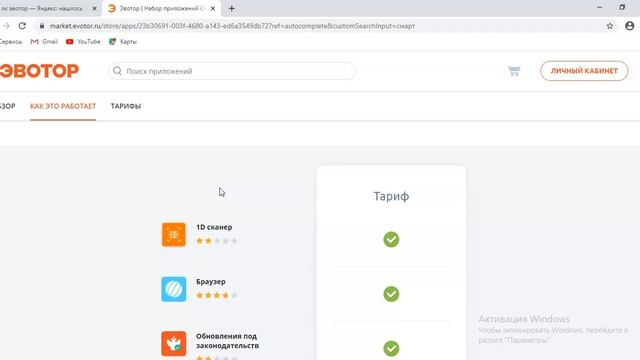Close the Яндекс search tab
This screenshot has width=640, height=360.
coord(94,8)
